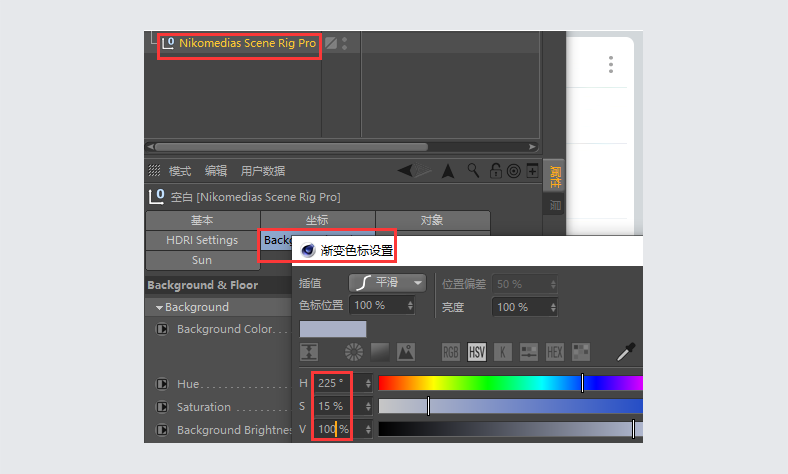Switch to RGB color mode
This screenshot has width=788, height=474.
(451, 352)
